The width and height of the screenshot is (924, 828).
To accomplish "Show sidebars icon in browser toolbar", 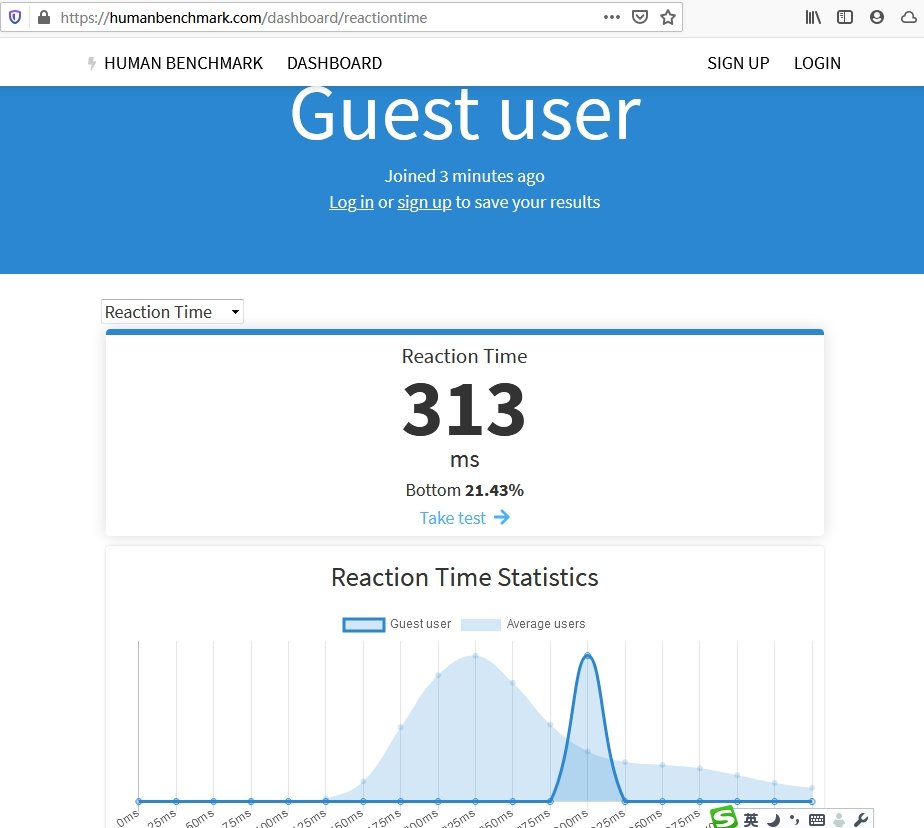I will [x=844, y=17].
